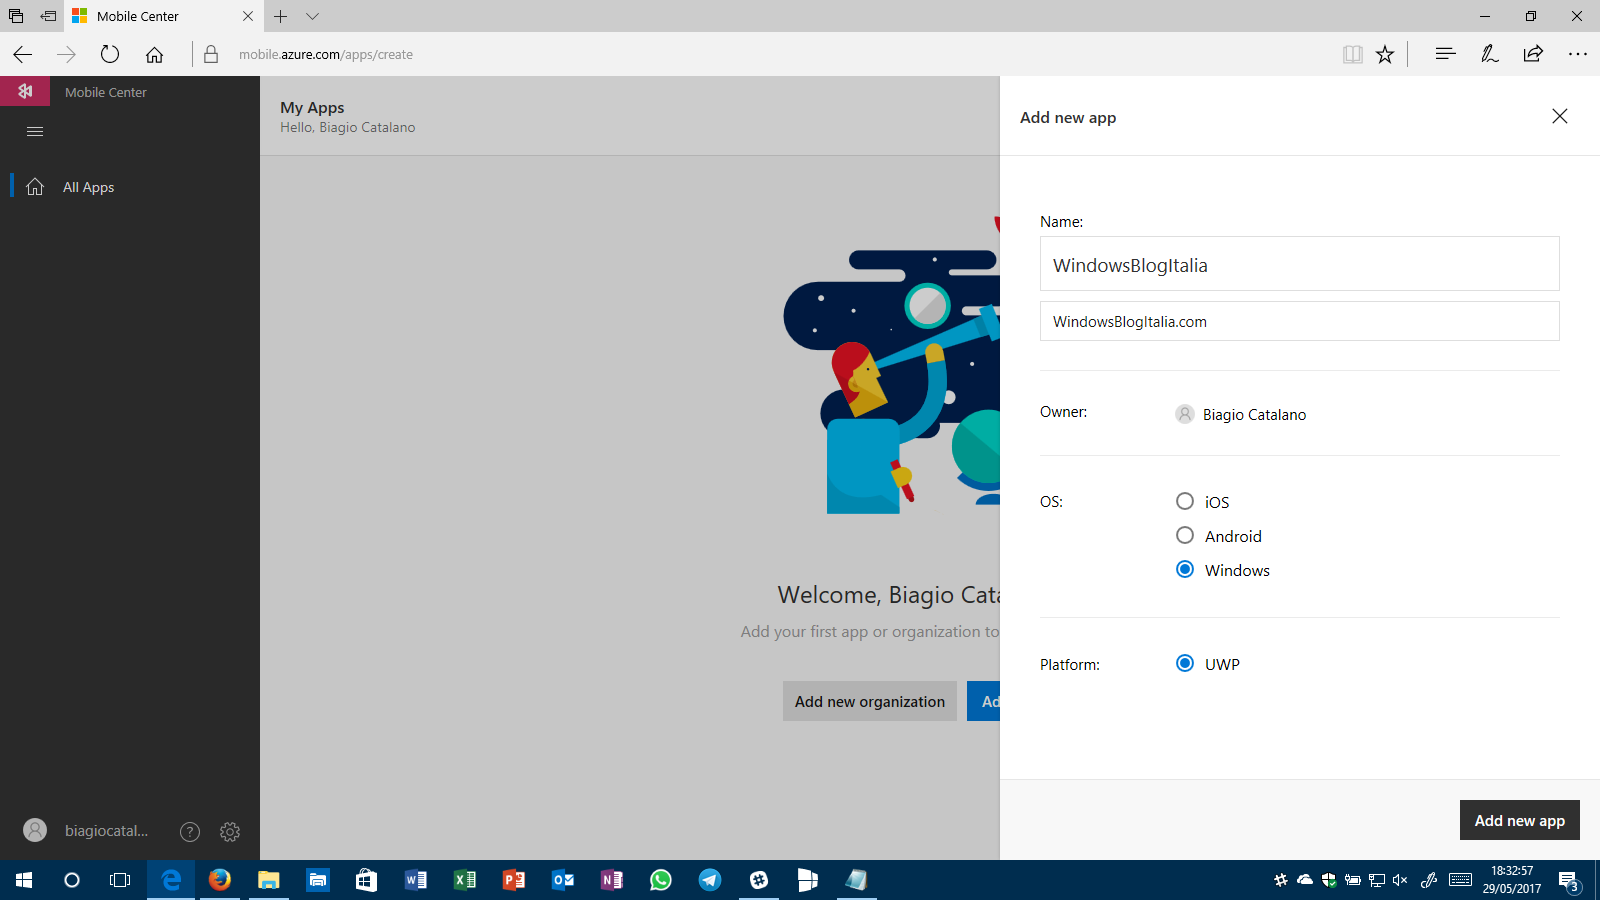Open Firefox from the taskbar

pyautogui.click(x=220, y=880)
